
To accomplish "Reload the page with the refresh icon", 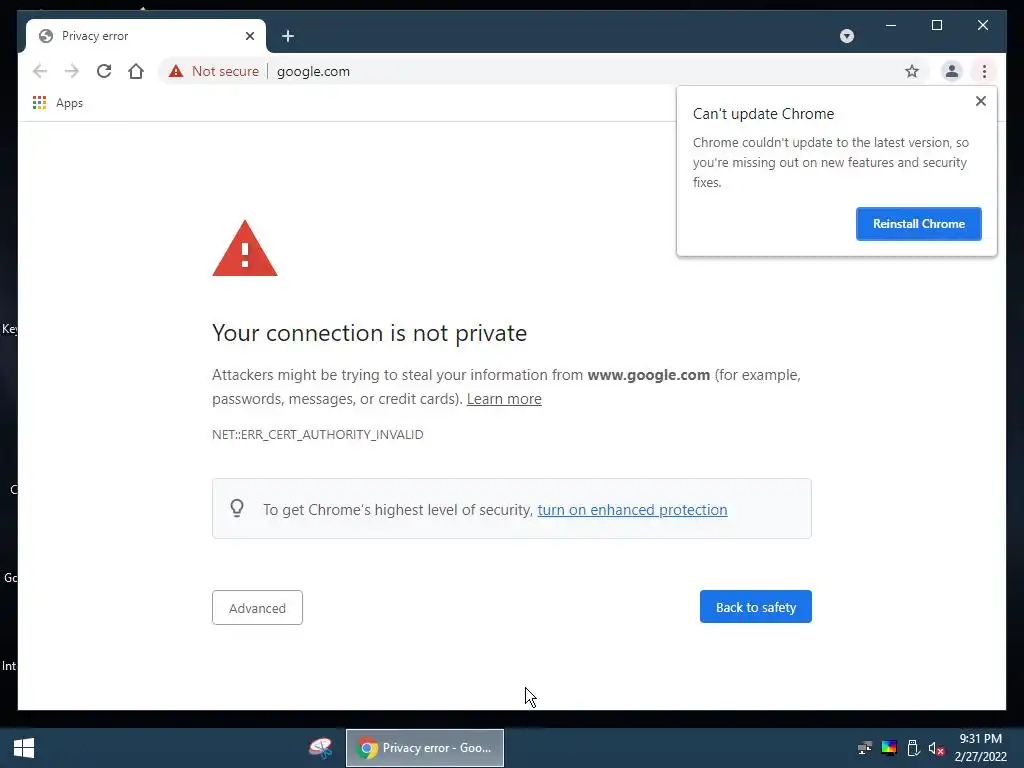I will point(104,71).
